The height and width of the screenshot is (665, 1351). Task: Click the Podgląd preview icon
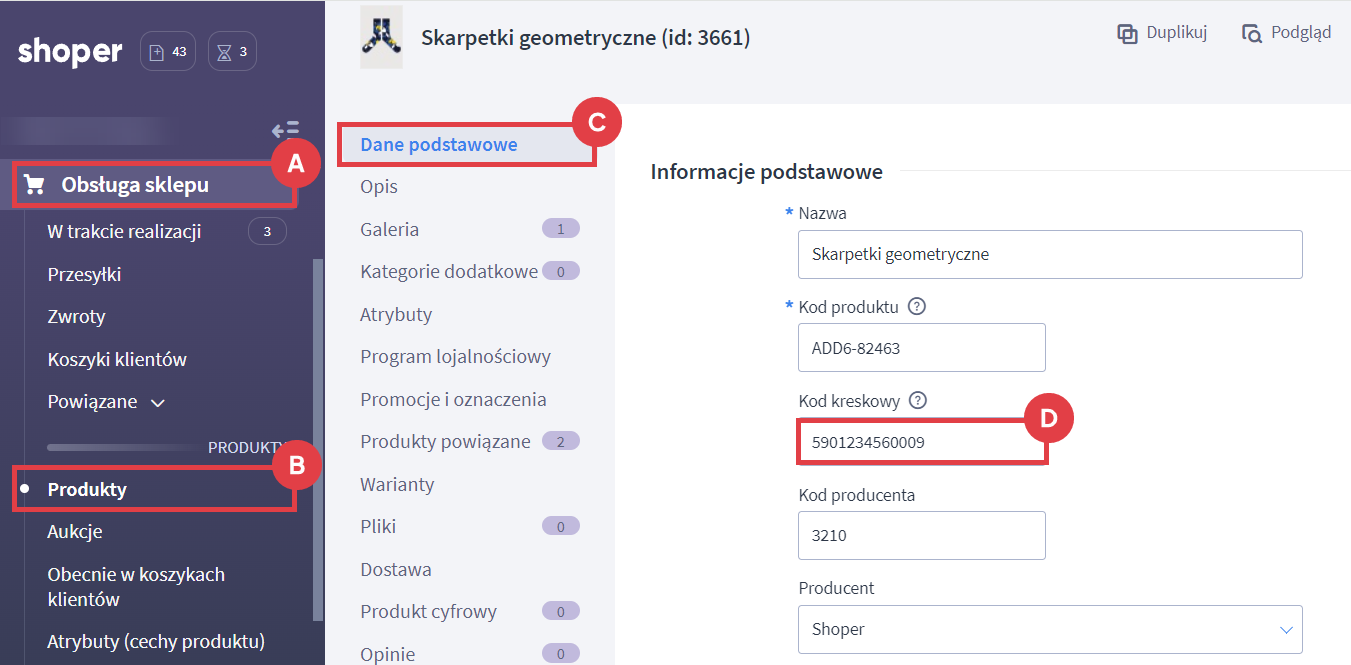tap(1252, 34)
